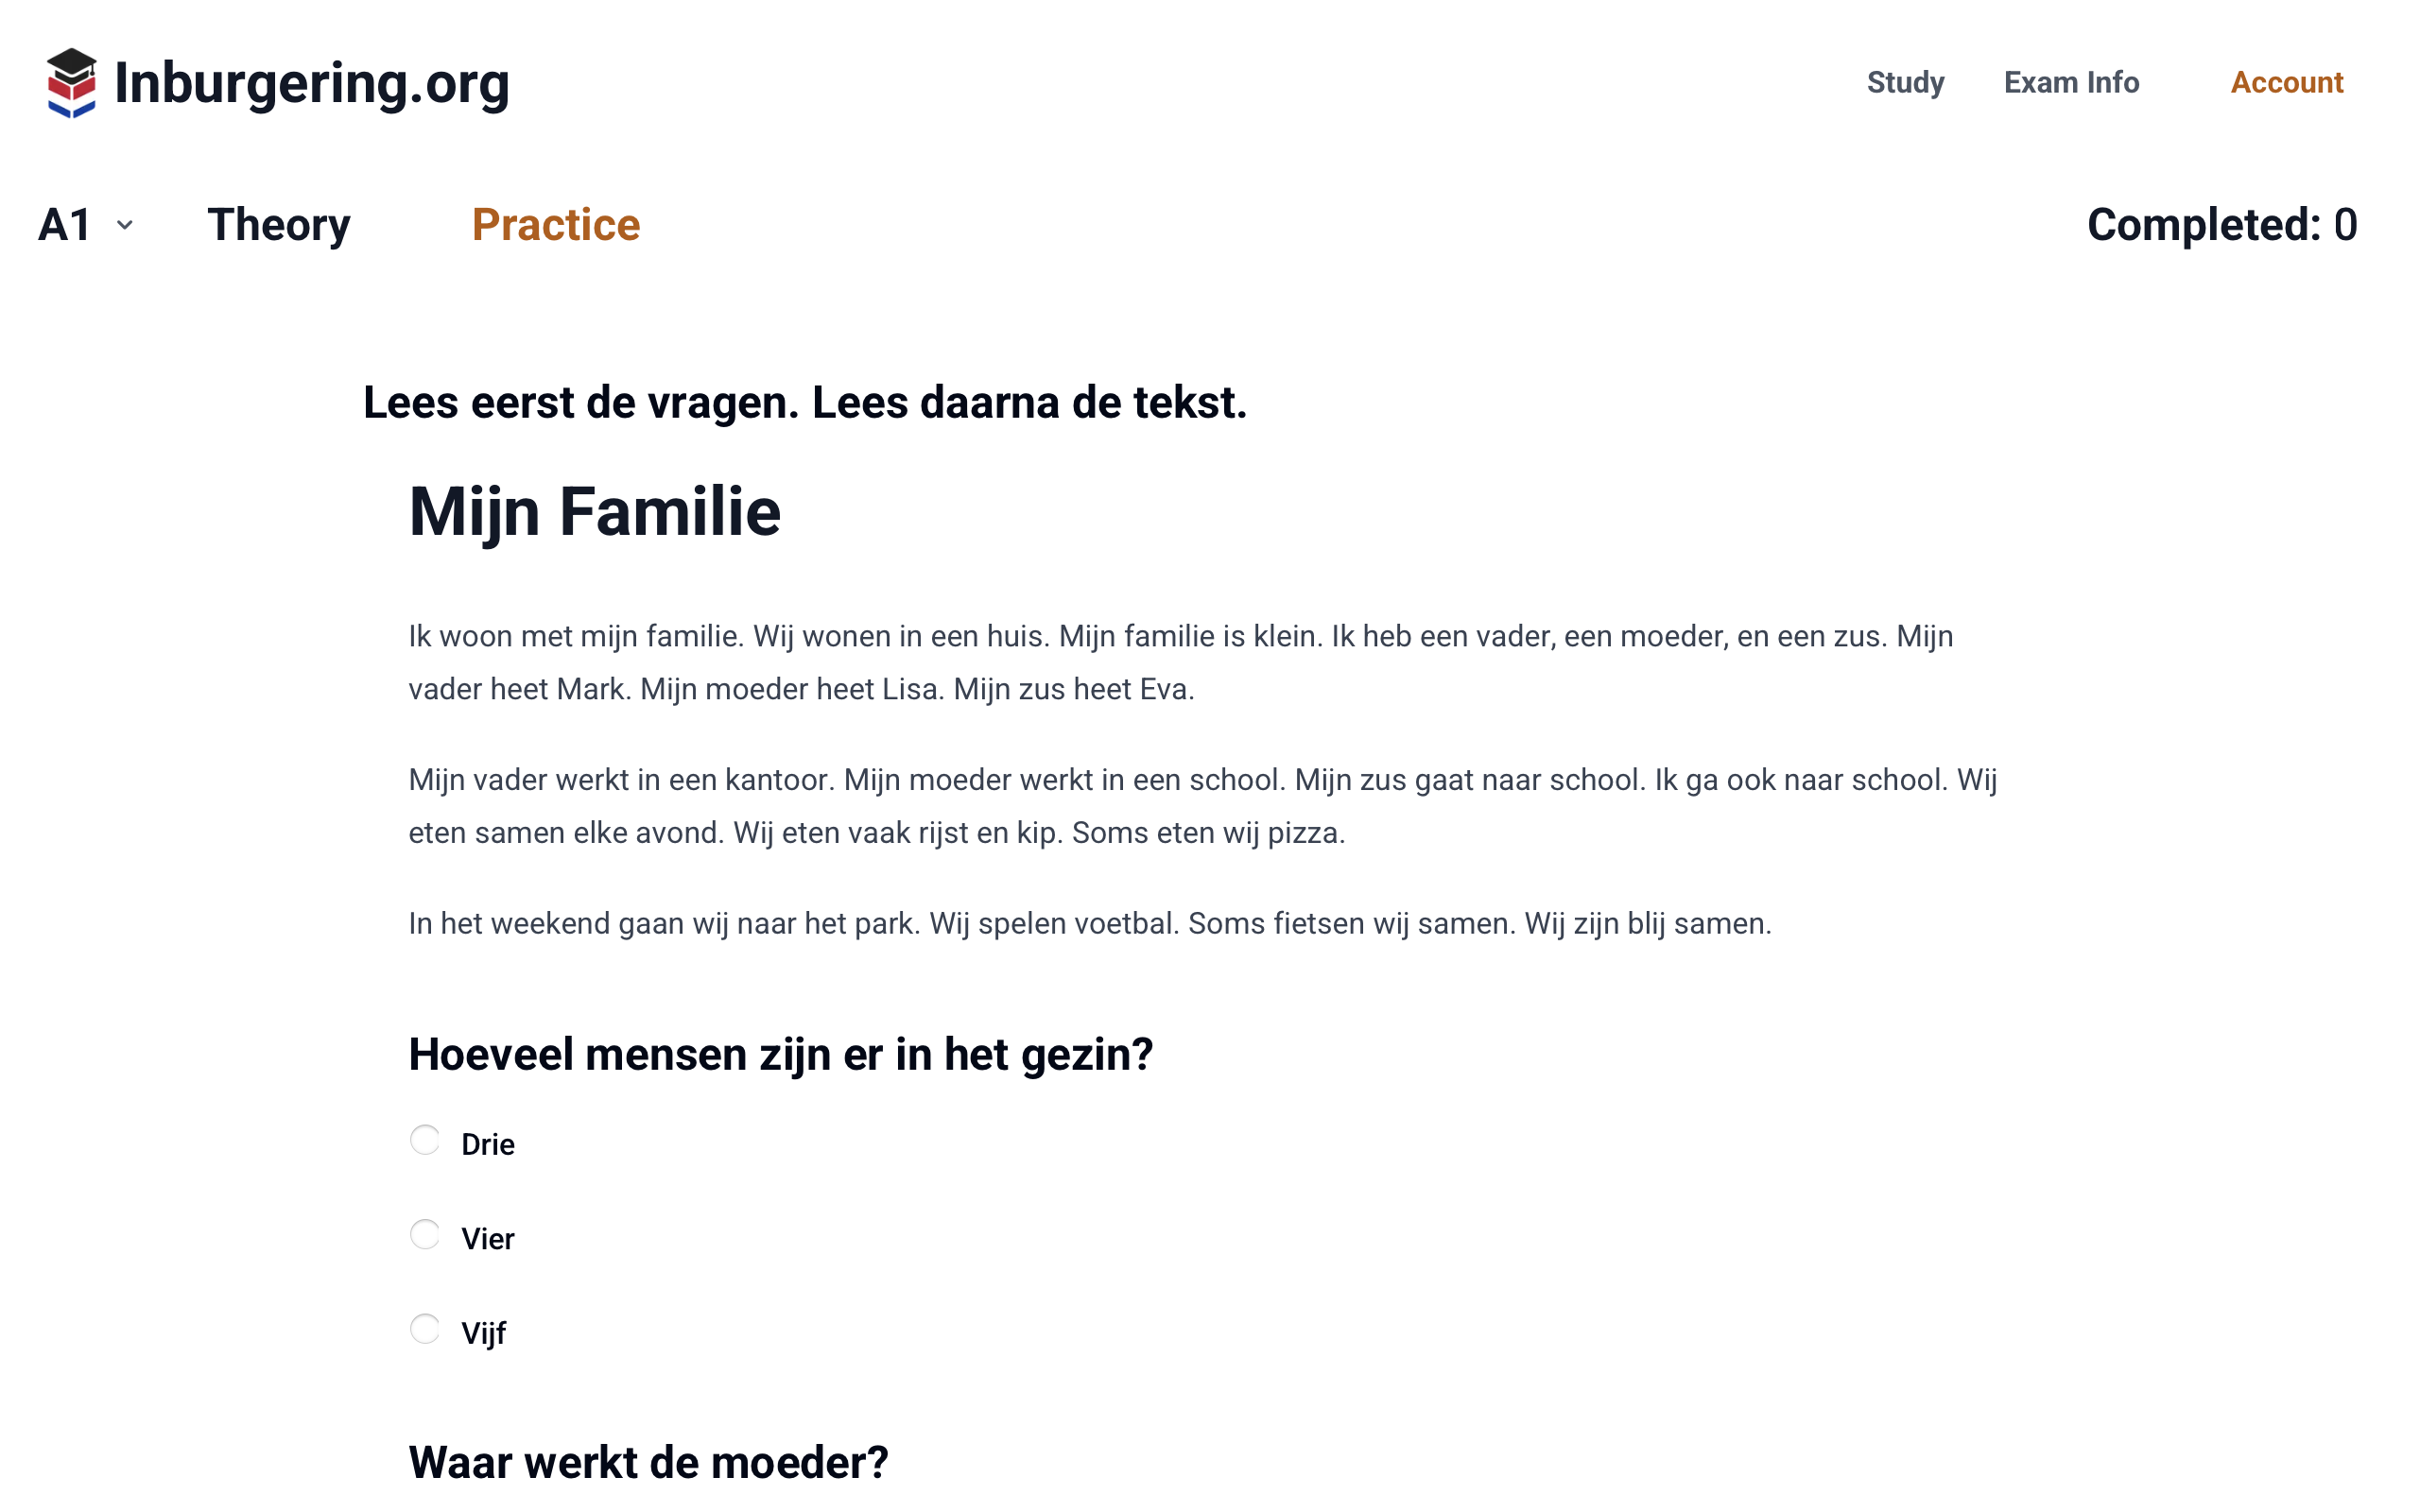This screenshot has width=2420, height=1512.
Task: Click the Inburgering.org graduation cap logo
Action: (72, 83)
